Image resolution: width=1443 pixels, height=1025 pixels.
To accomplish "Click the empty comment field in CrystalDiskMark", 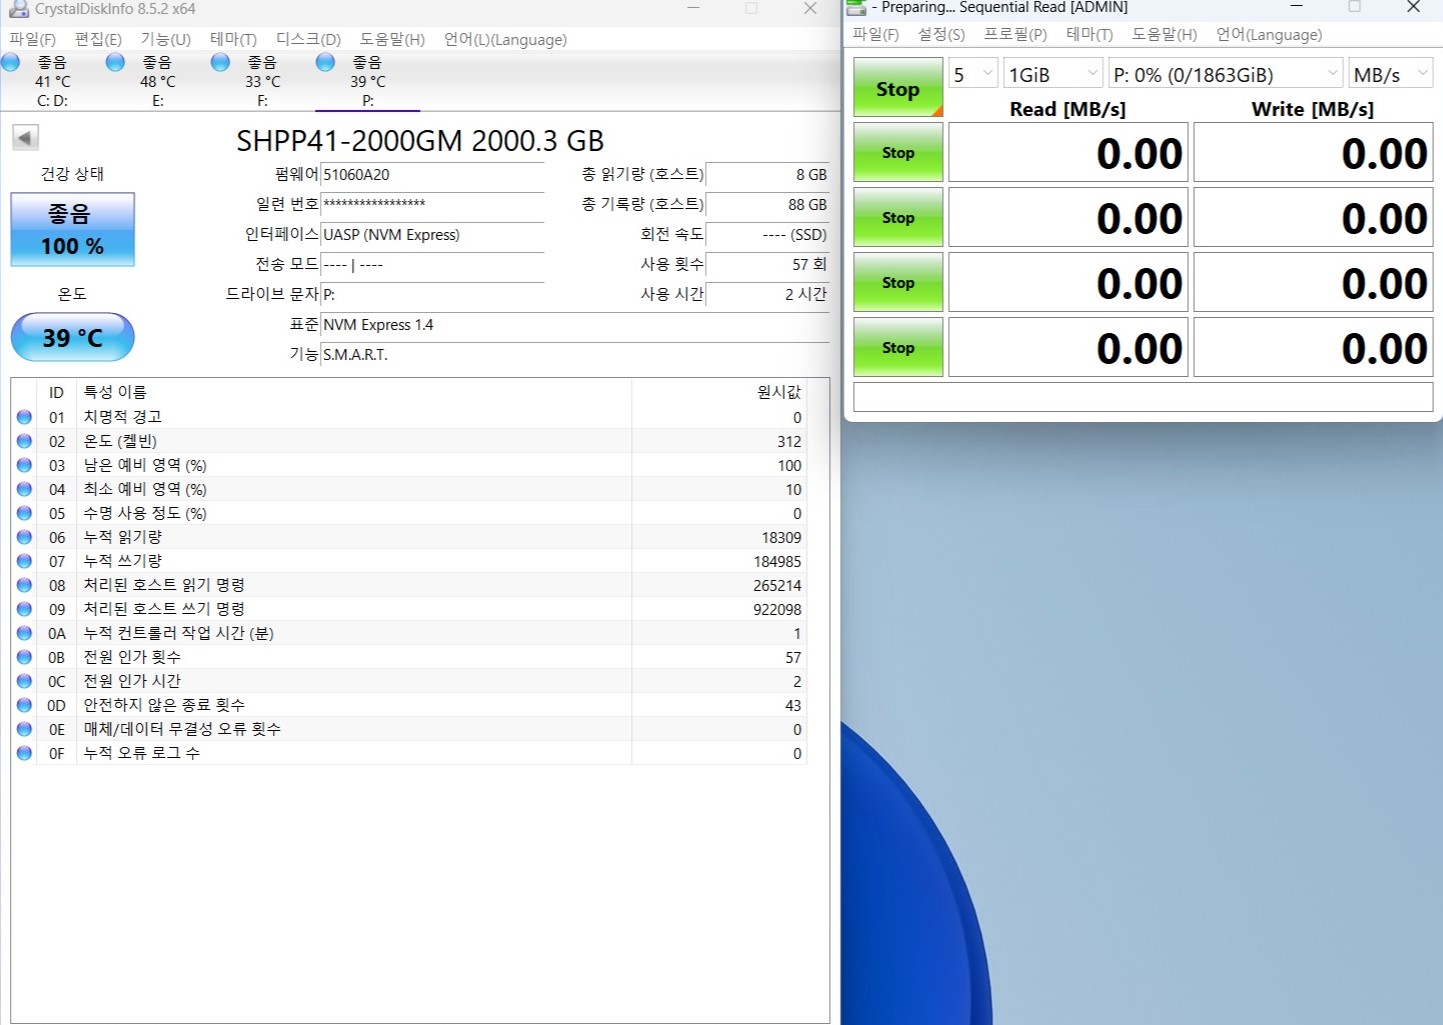I will (x=1143, y=397).
